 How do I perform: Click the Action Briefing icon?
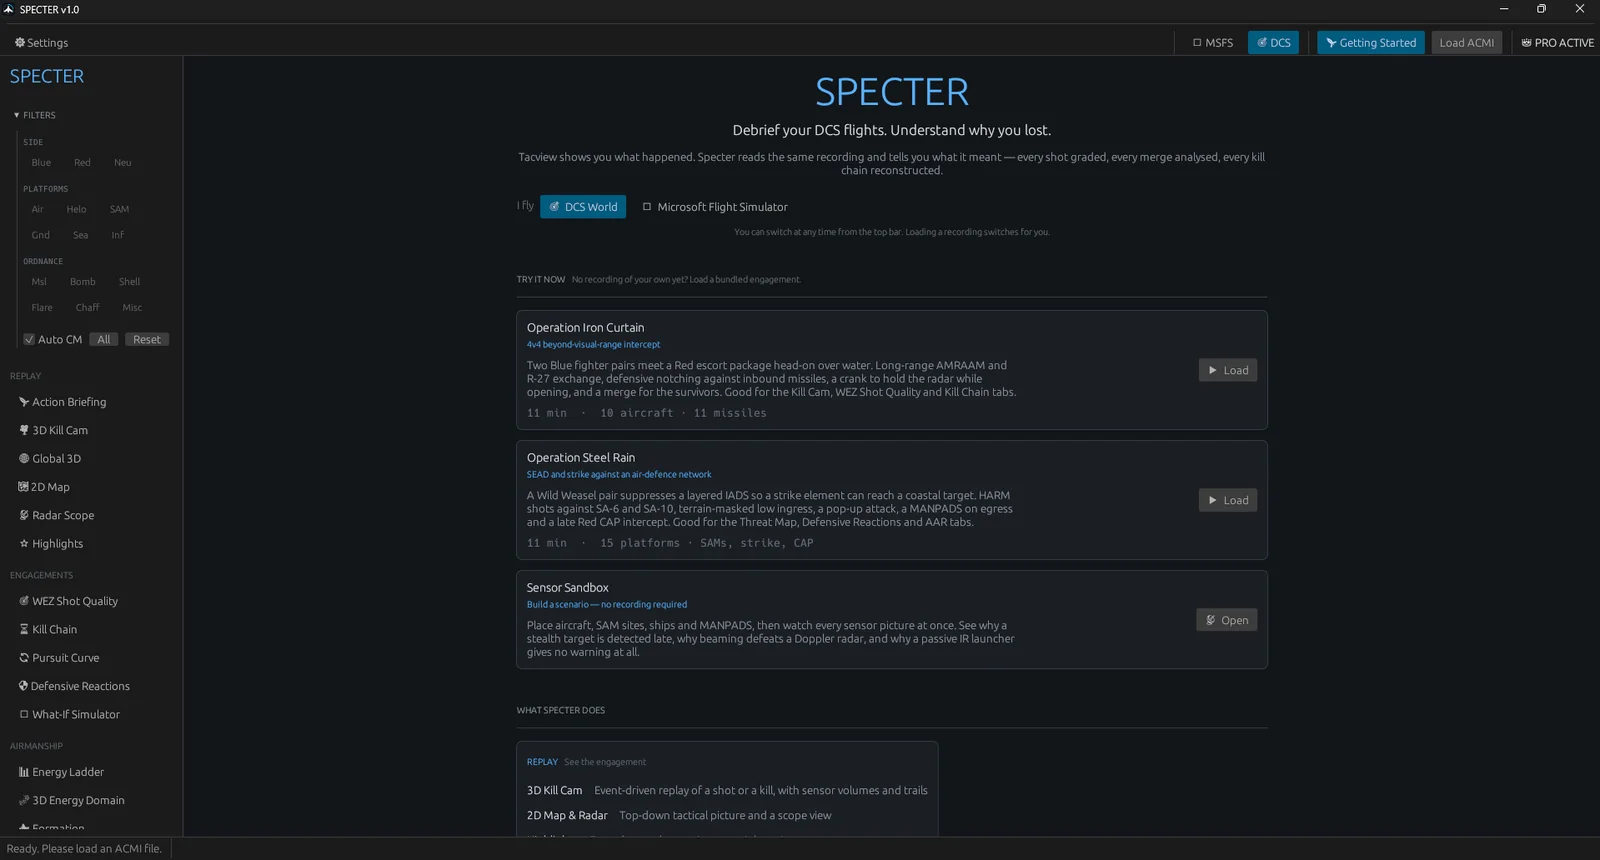(x=24, y=402)
